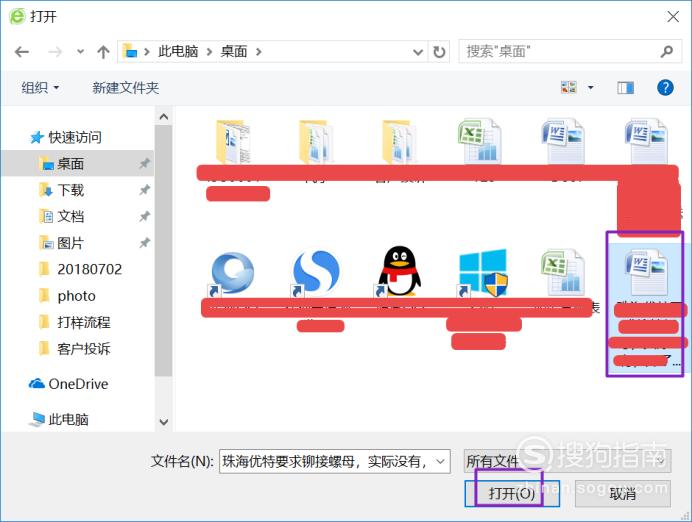Select the top-right Word document

tap(646, 142)
